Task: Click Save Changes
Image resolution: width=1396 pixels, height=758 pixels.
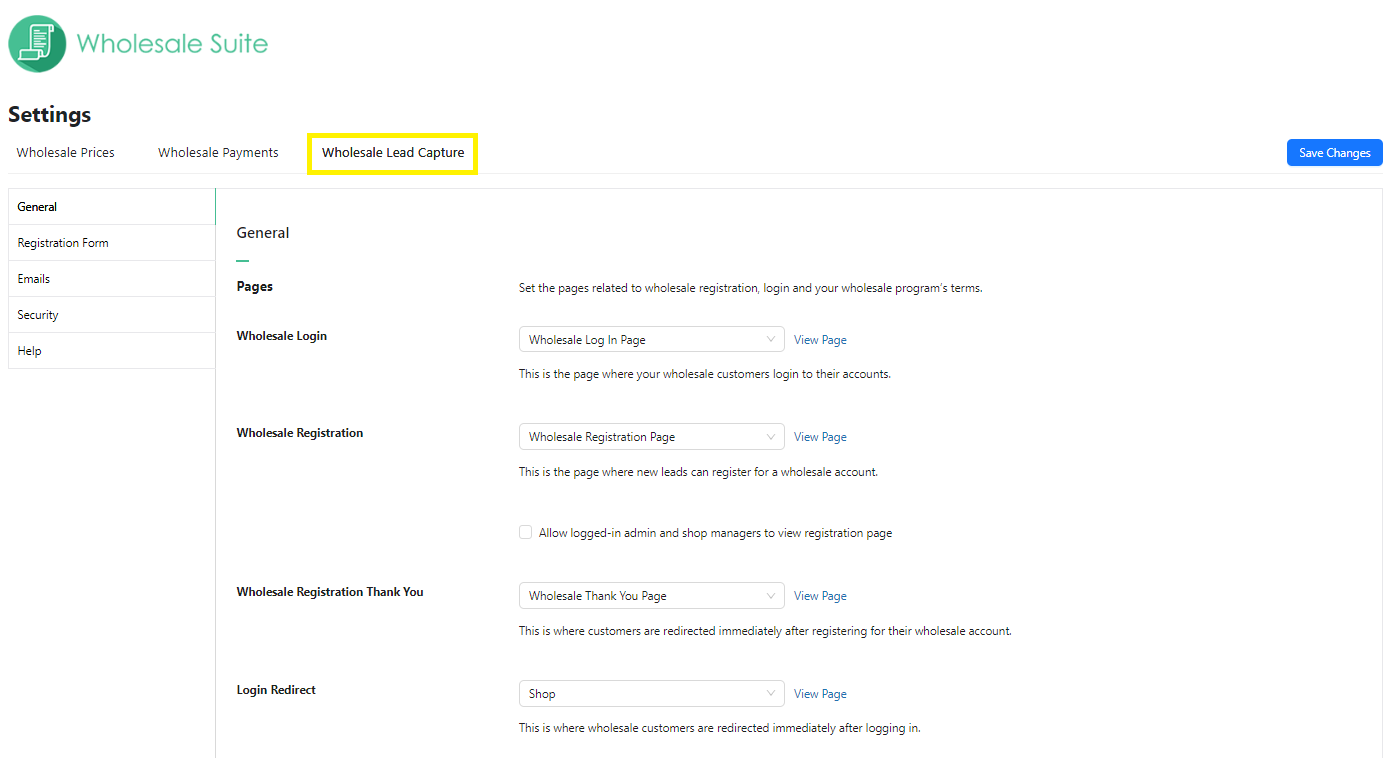Action: click(1334, 152)
